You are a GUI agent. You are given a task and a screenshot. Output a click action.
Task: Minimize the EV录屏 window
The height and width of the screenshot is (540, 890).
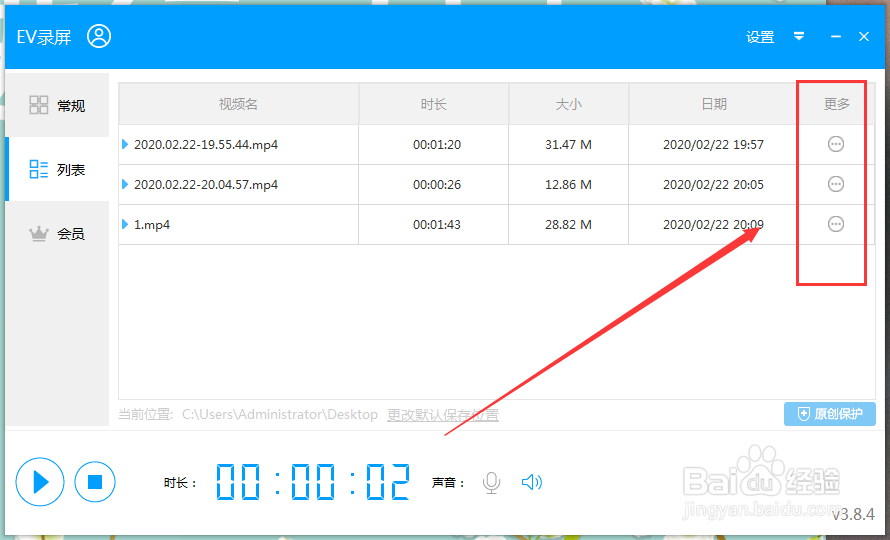point(836,36)
